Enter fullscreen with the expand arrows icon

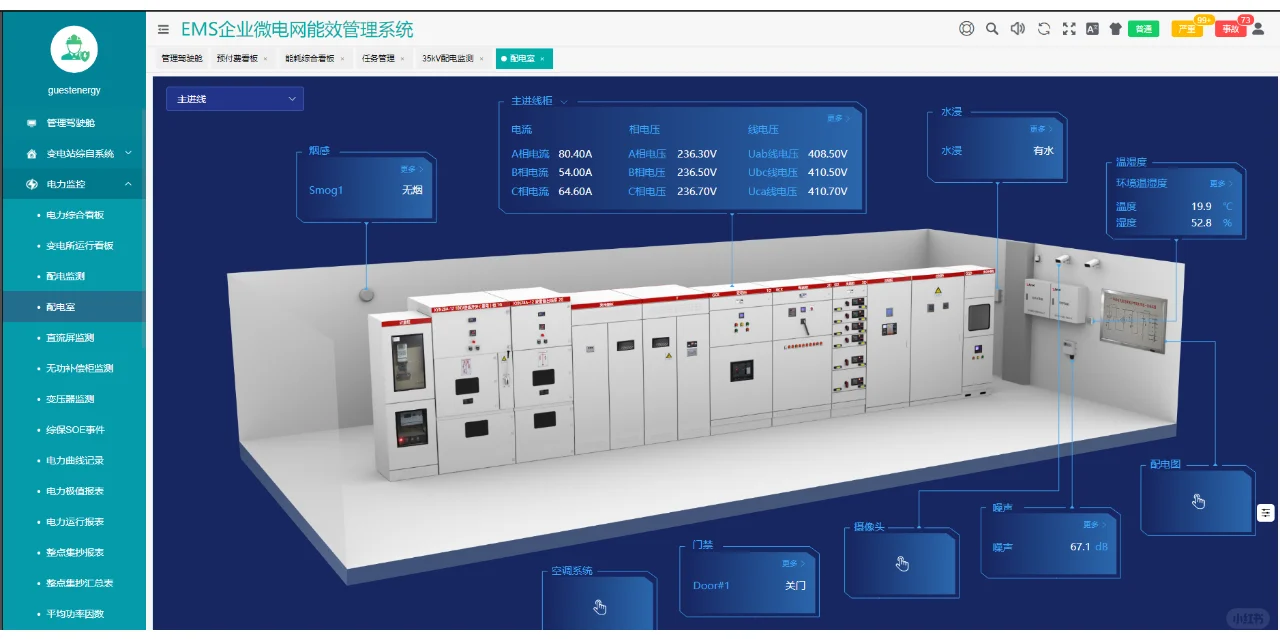[1069, 29]
